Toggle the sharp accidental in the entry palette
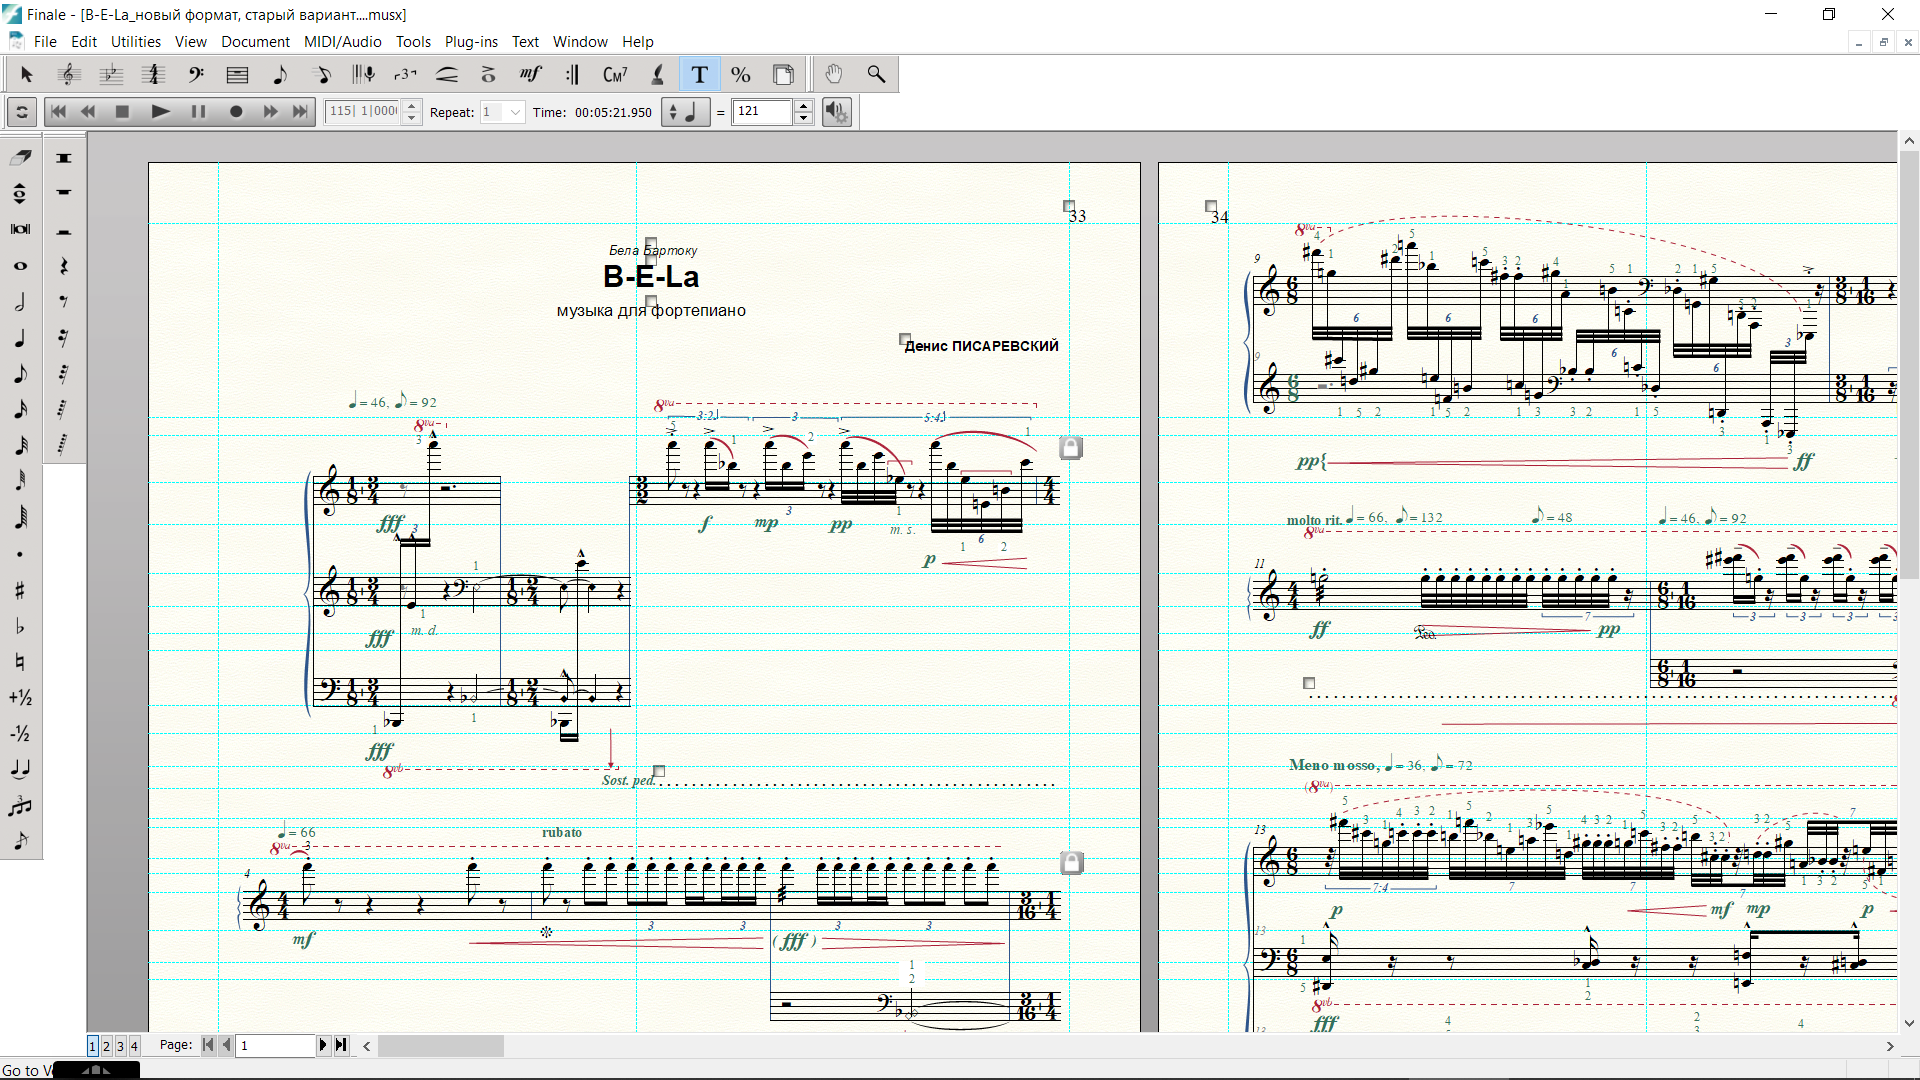This screenshot has width=1920, height=1080. (x=20, y=590)
